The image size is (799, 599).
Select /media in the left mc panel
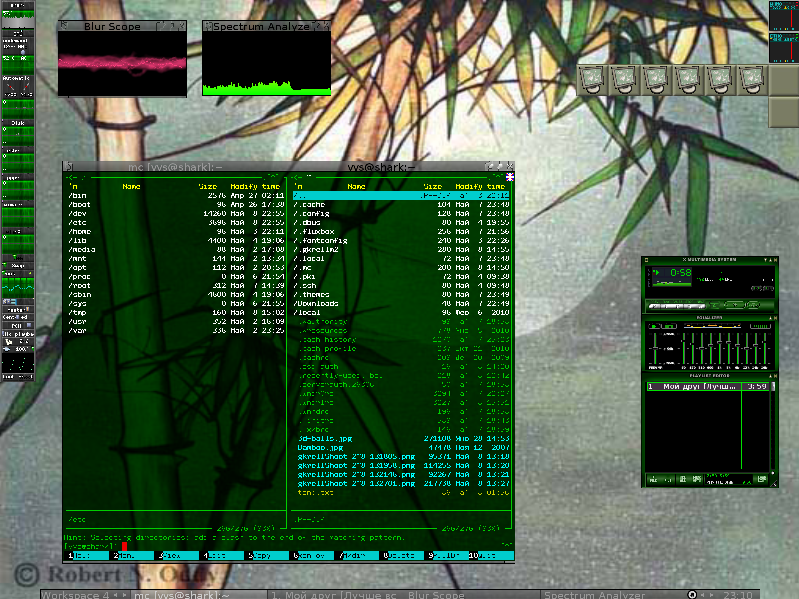click(x=176, y=250)
